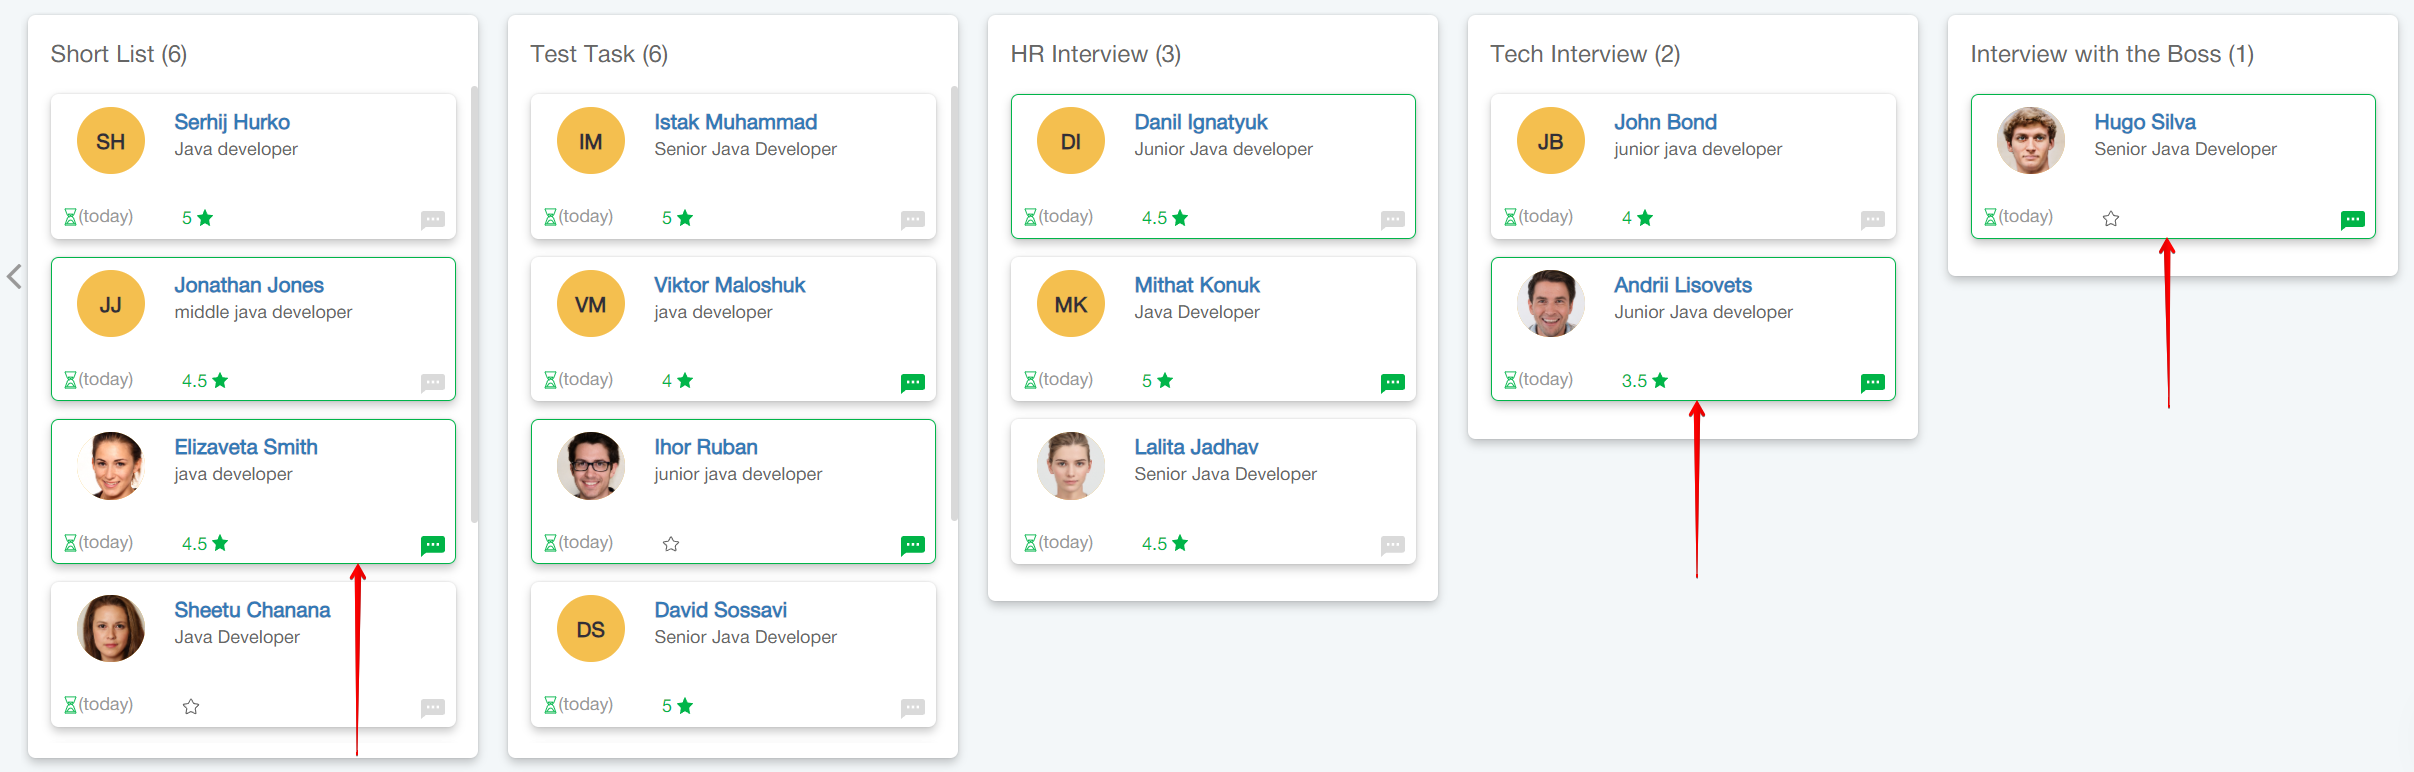Toggle empty star rating for Hugo Silva

[x=2111, y=218]
